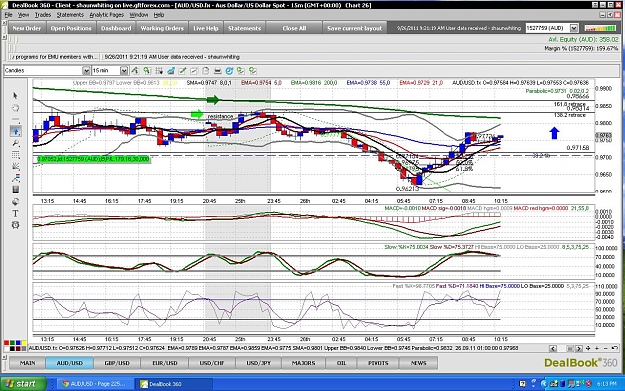This screenshot has height=391, width=625.
Task: Choose the trend channel tool in sidebar
Action: coord(15,178)
